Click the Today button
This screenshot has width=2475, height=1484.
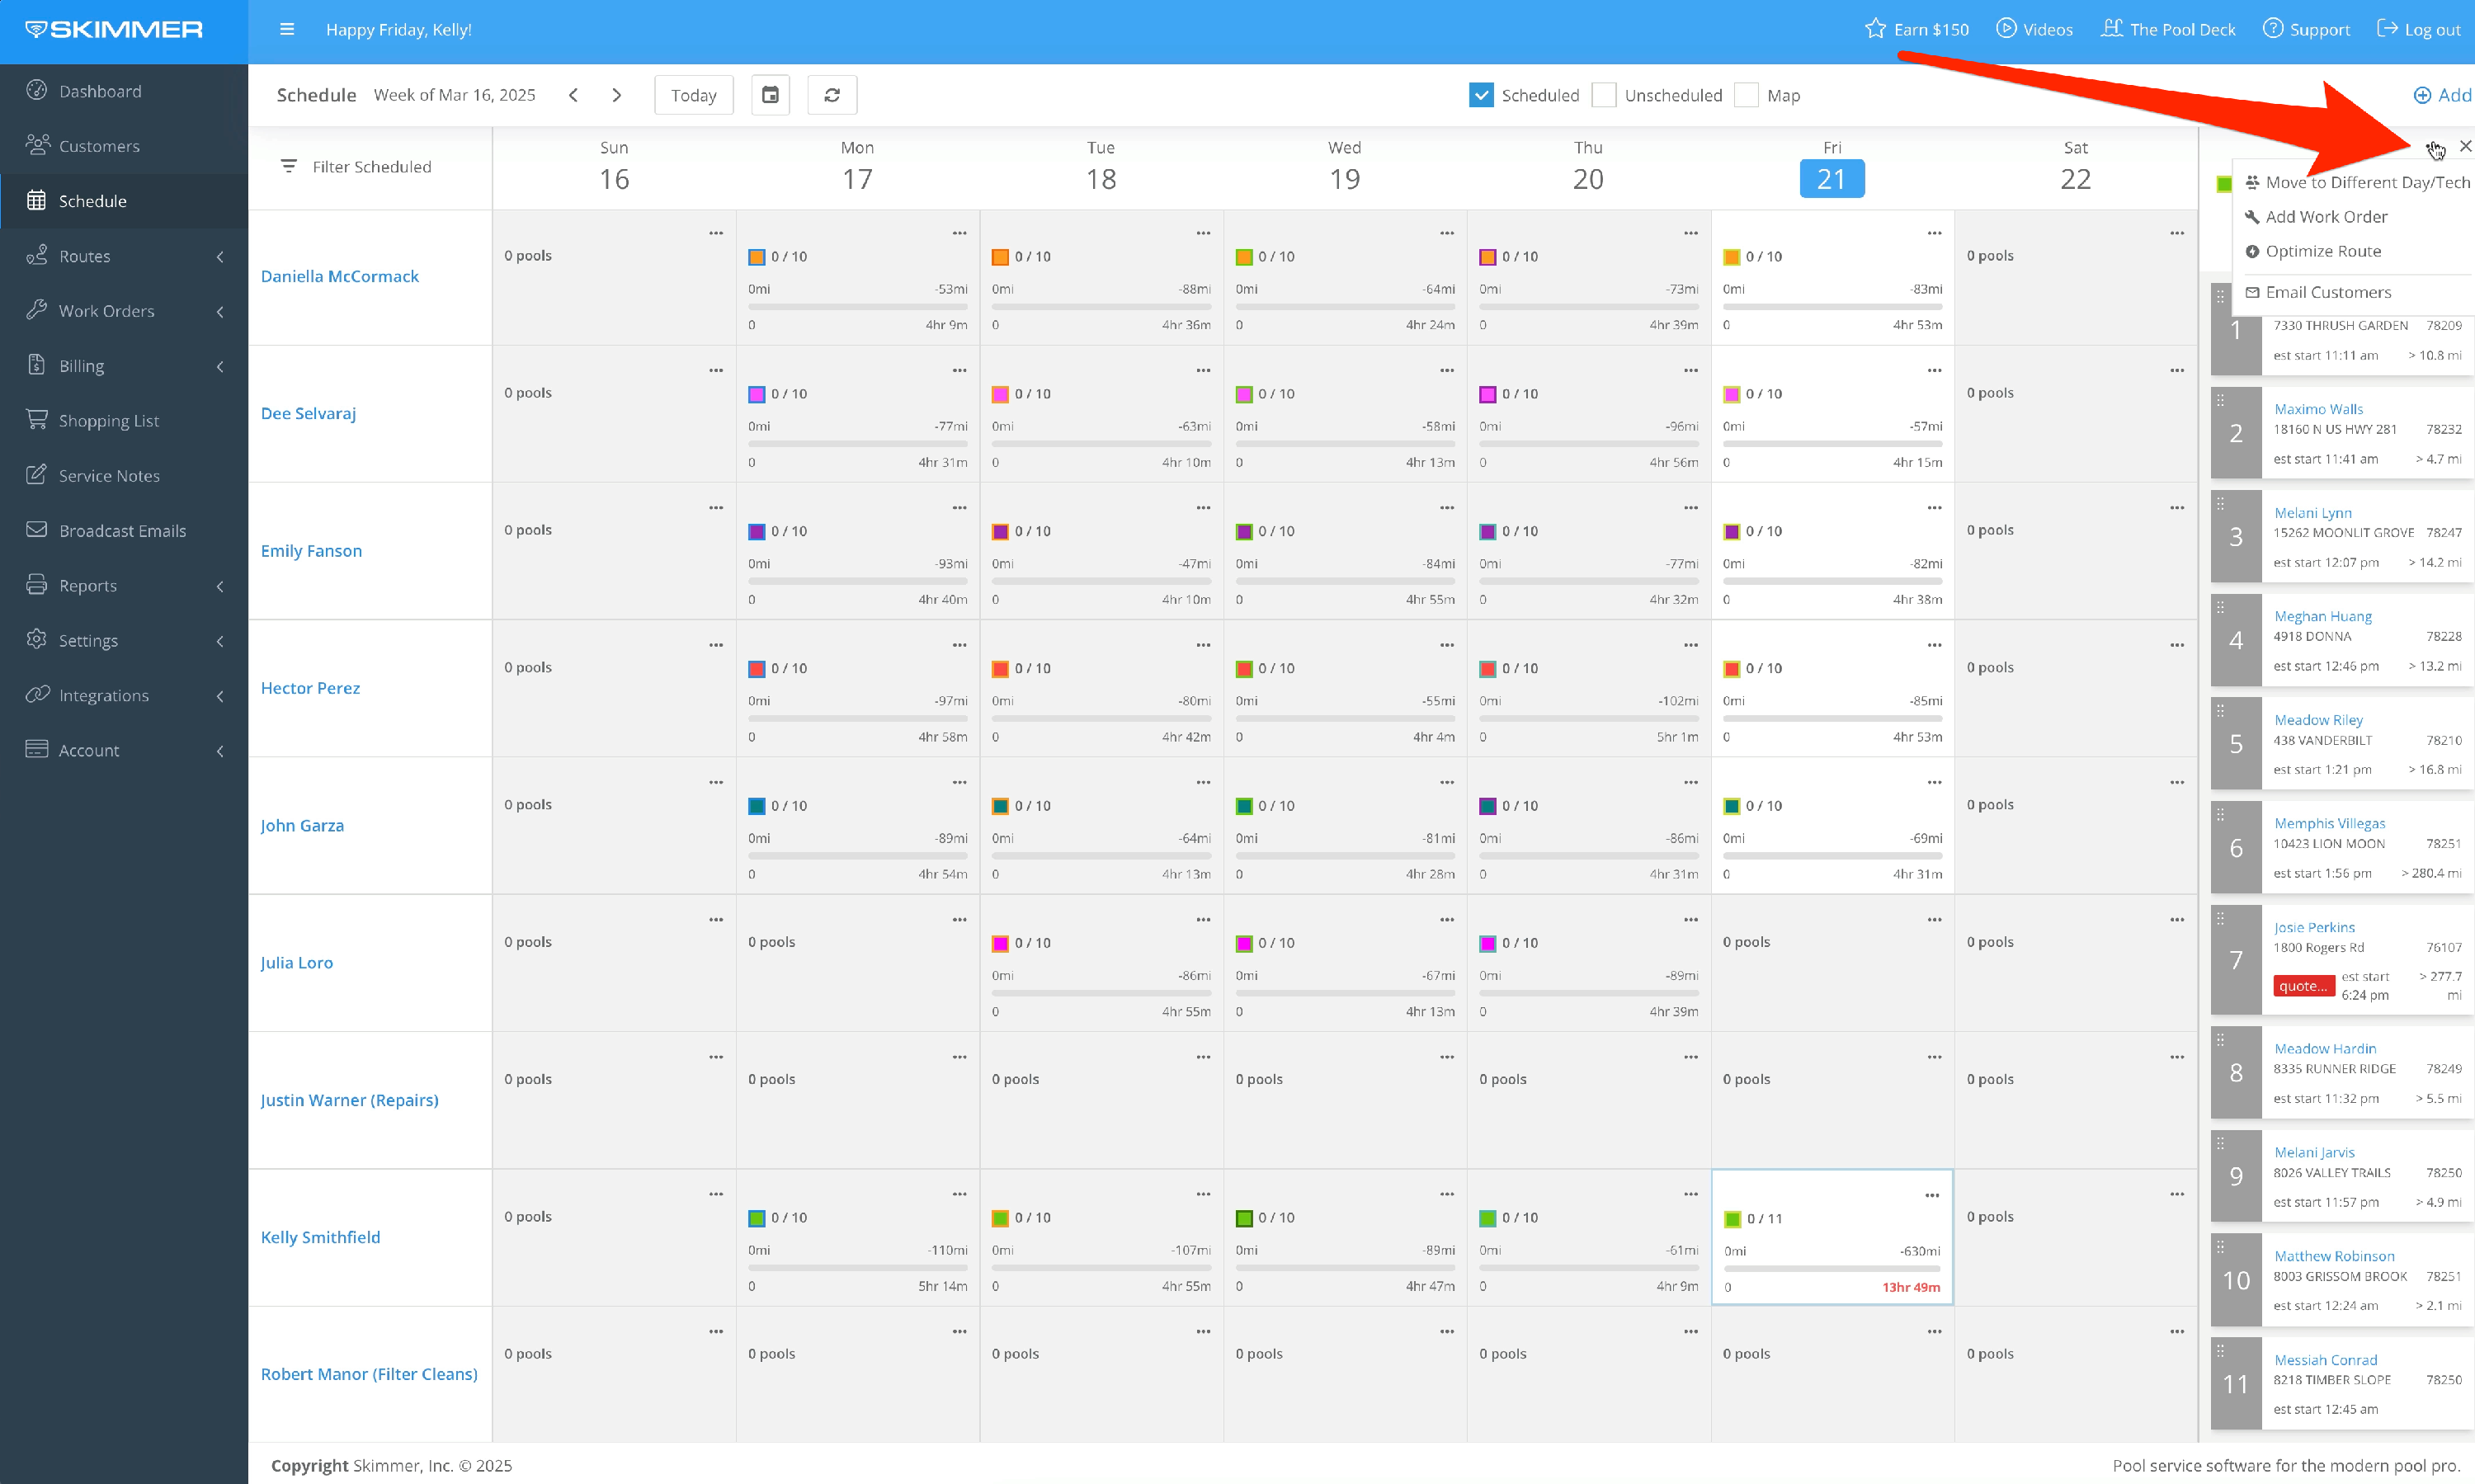(x=693, y=95)
